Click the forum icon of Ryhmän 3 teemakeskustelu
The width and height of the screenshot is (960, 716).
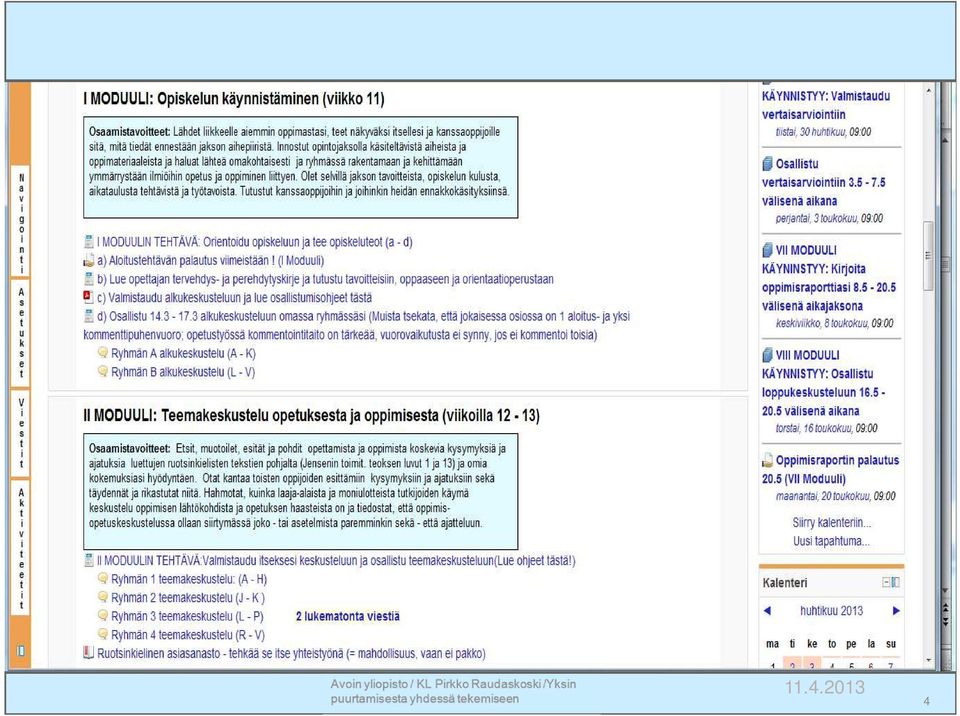click(103, 616)
